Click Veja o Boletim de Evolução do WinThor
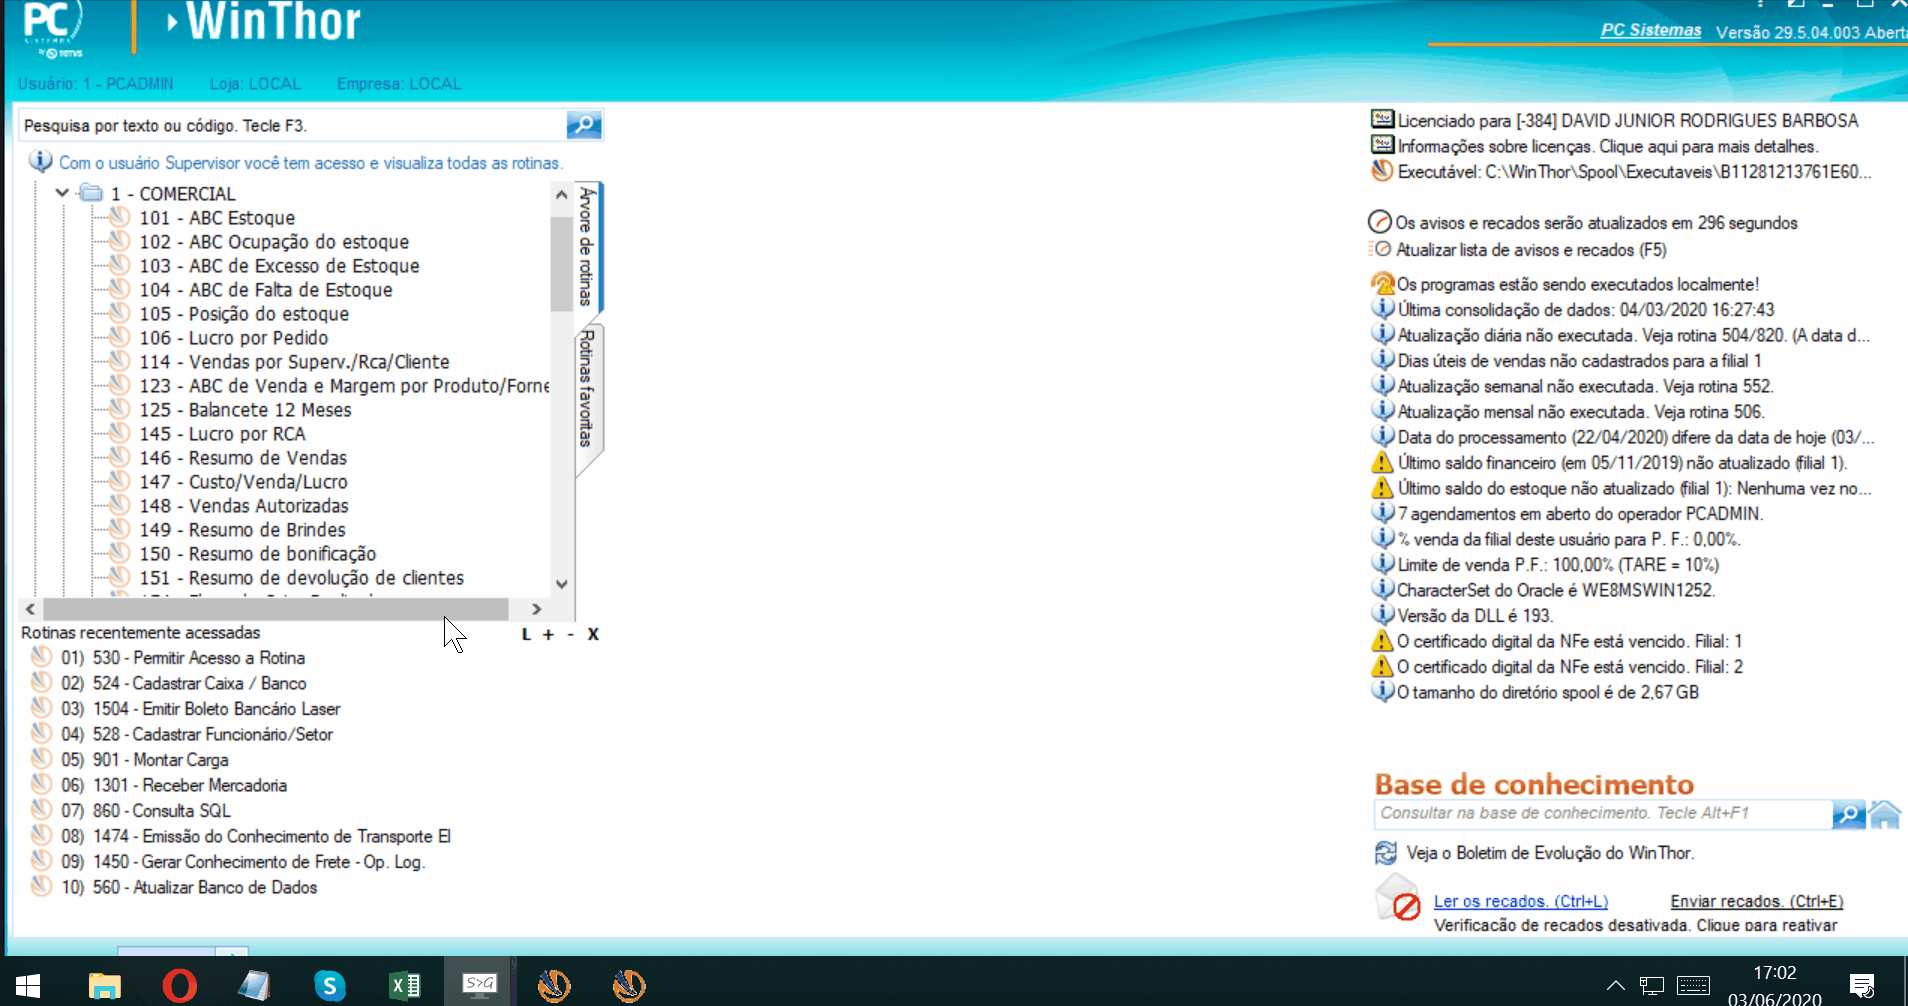Viewport: 1908px width, 1006px height. [1550, 853]
